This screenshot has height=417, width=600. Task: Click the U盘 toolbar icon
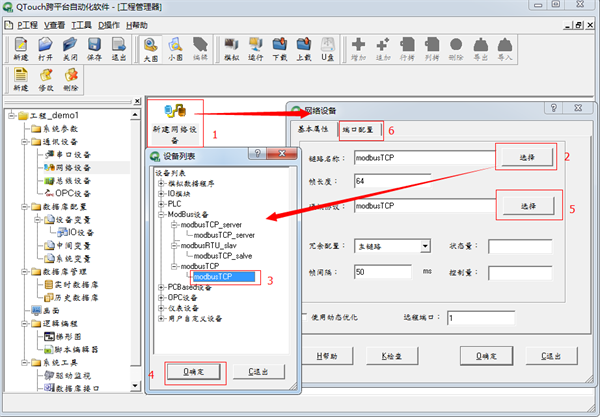click(x=326, y=50)
